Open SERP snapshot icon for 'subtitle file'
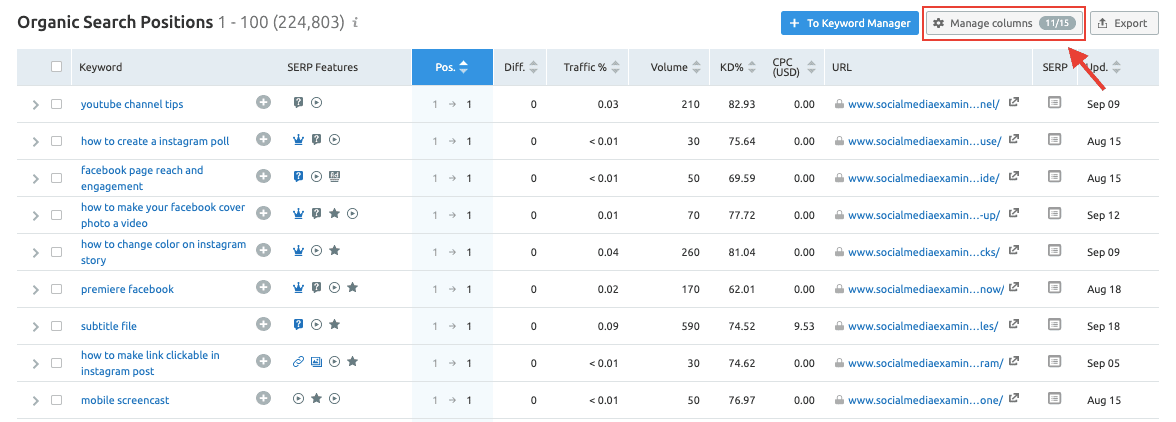 tap(1054, 325)
